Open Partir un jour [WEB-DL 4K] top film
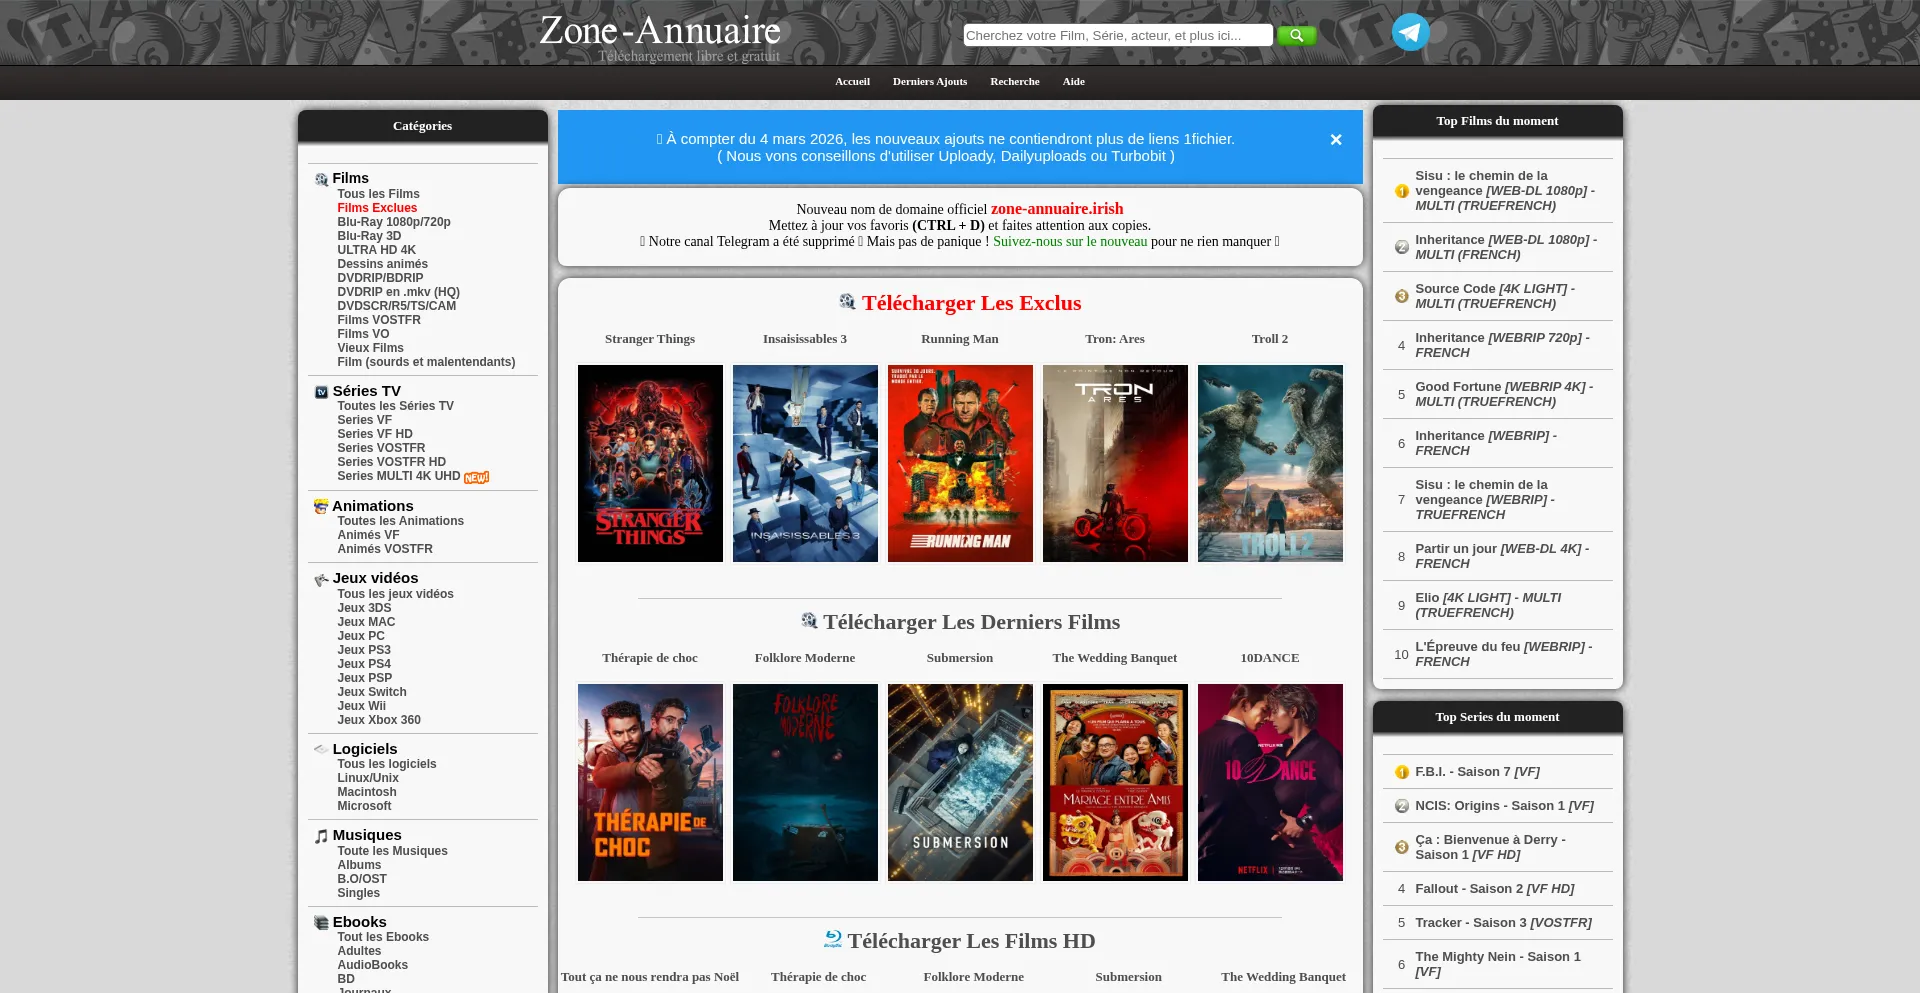Image resolution: width=1920 pixels, height=993 pixels. [1502, 556]
